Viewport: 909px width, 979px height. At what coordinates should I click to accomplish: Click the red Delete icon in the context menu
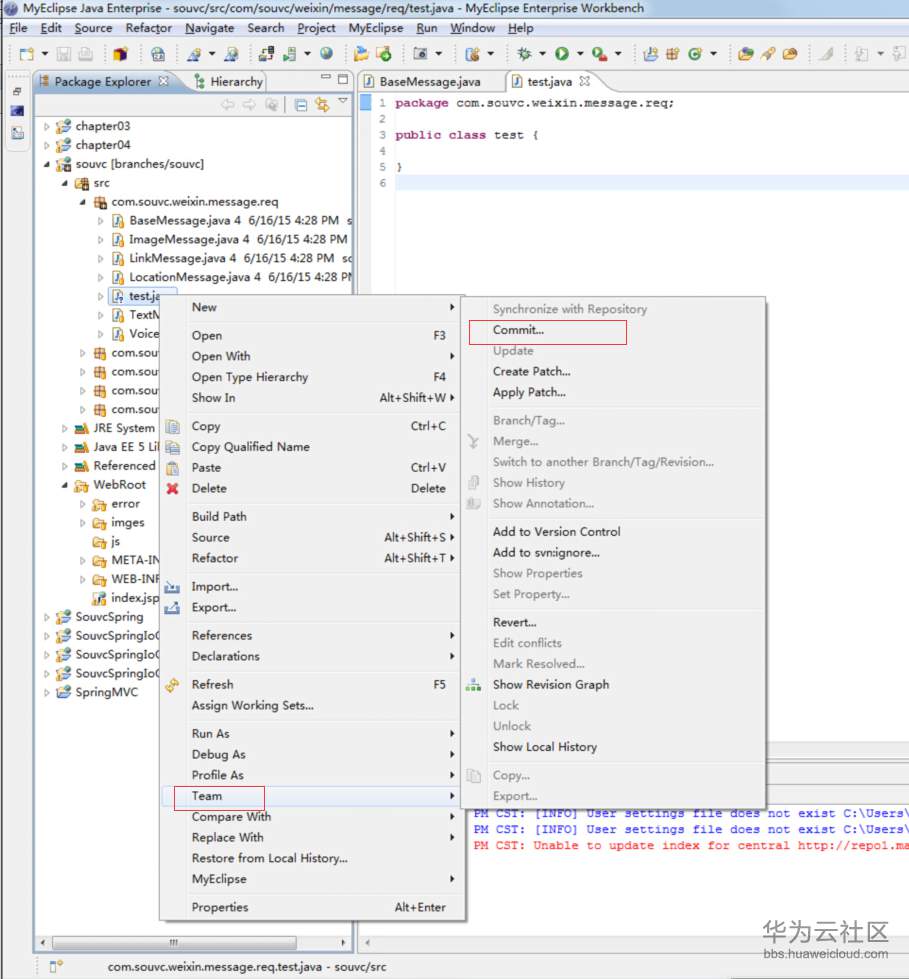(172, 489)
